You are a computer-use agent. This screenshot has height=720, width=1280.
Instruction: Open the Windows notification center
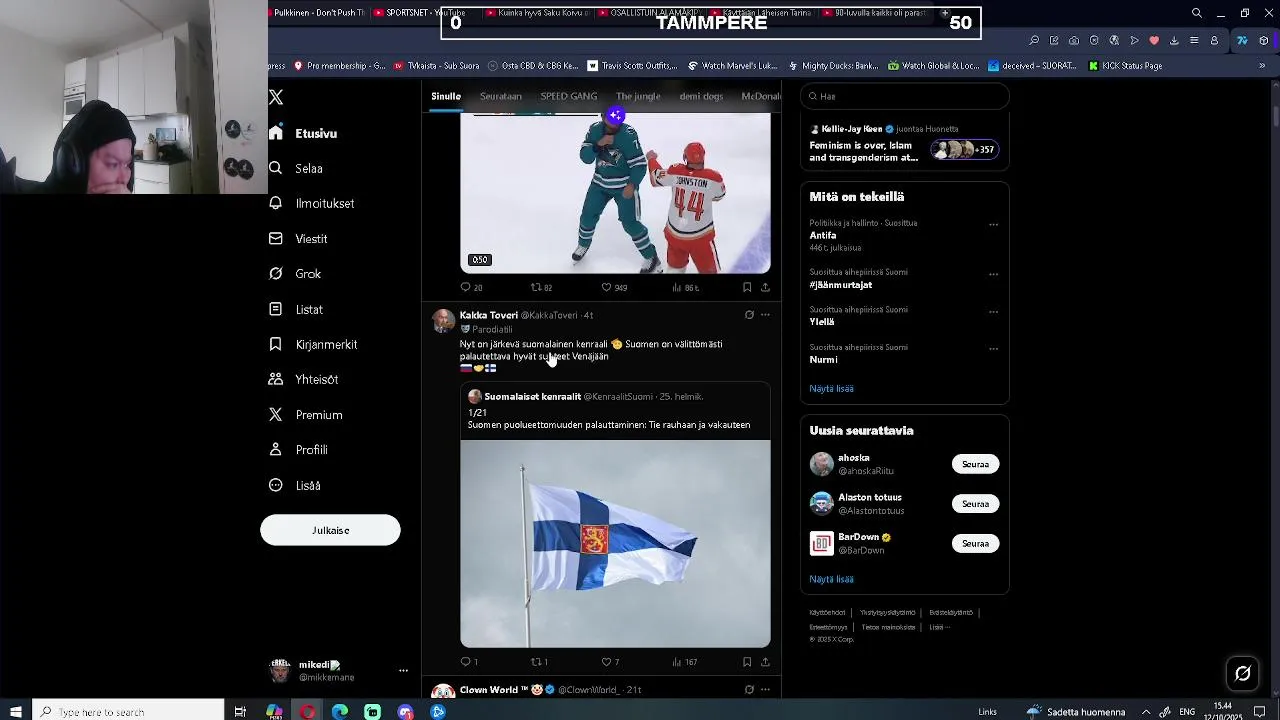point(1260,712)
